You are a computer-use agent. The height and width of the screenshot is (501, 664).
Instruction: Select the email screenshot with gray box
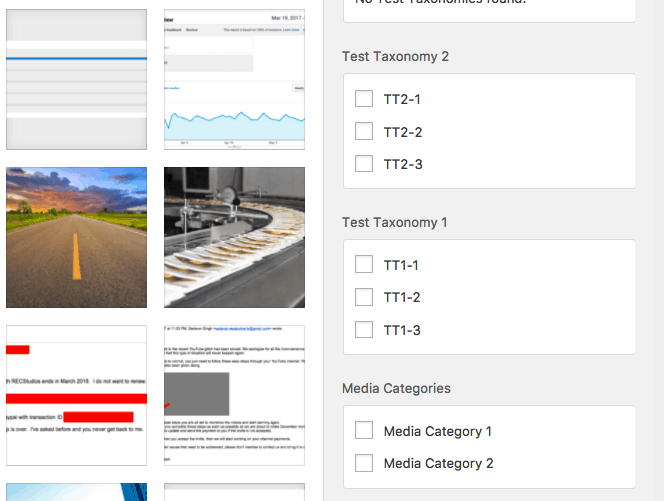234,395
